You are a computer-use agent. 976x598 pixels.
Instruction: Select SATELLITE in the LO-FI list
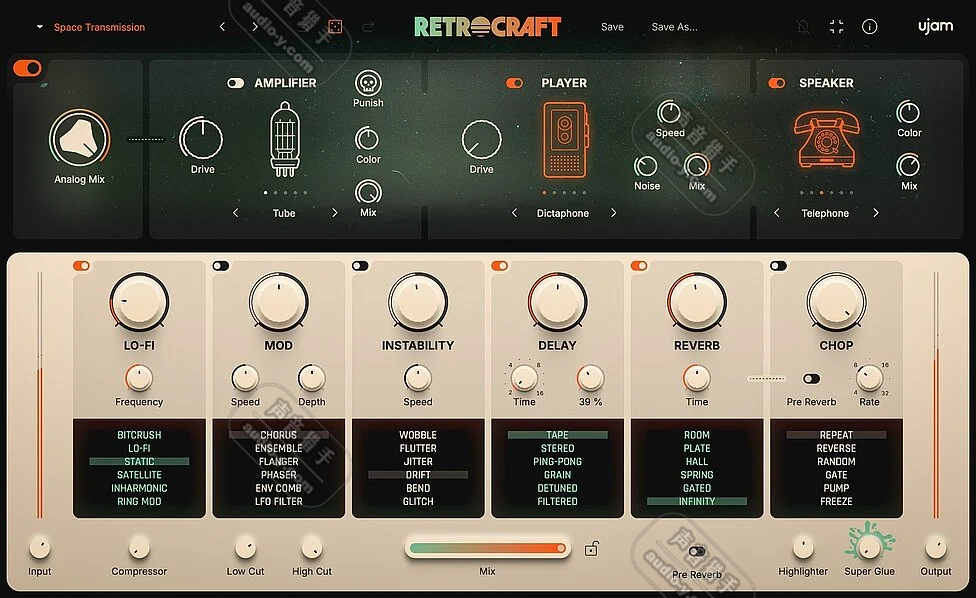click(x=139, y=475)
